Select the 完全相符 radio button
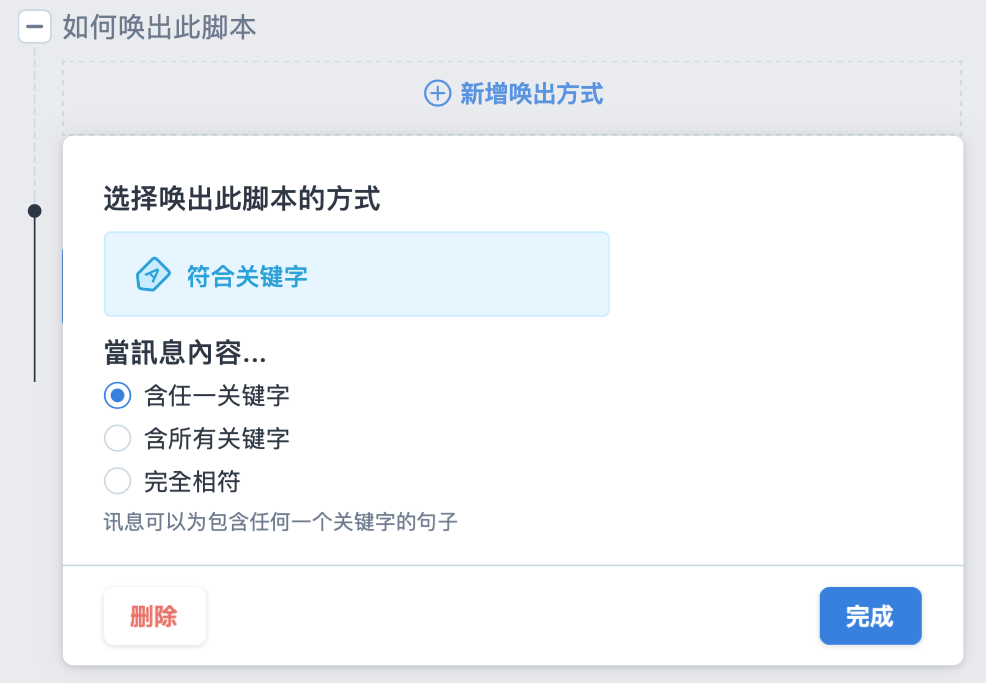This screenshot has width=986, height=683. (118, 481)
